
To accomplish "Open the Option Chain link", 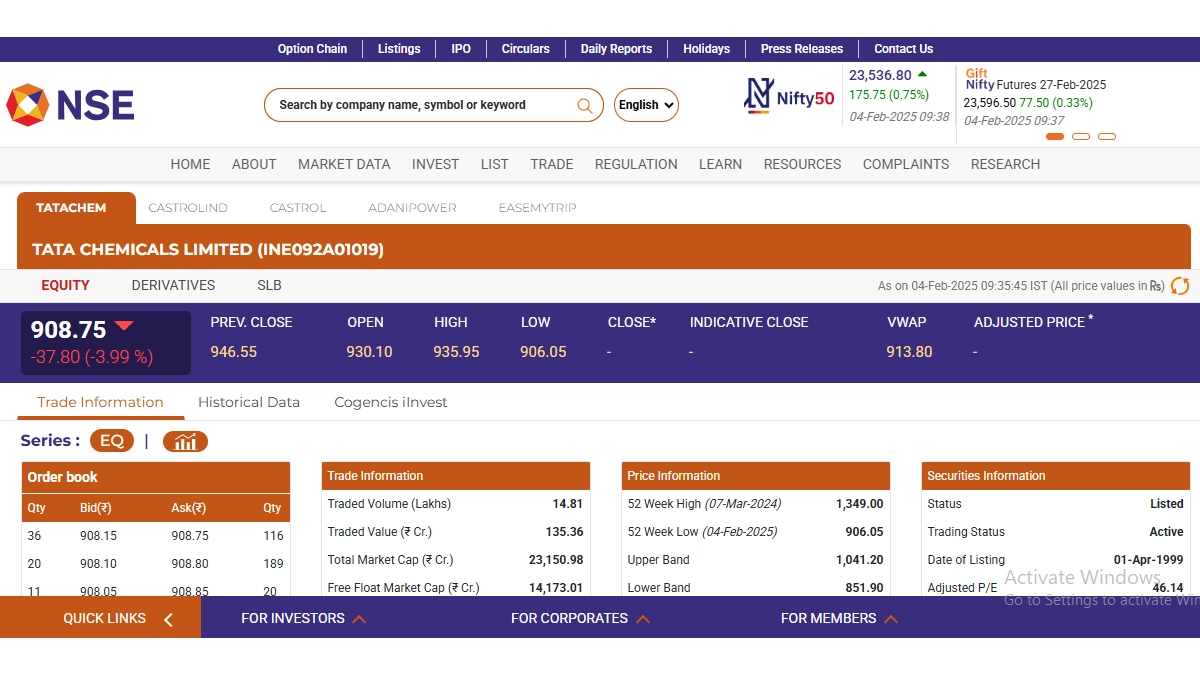I will (x=312, y=48).
